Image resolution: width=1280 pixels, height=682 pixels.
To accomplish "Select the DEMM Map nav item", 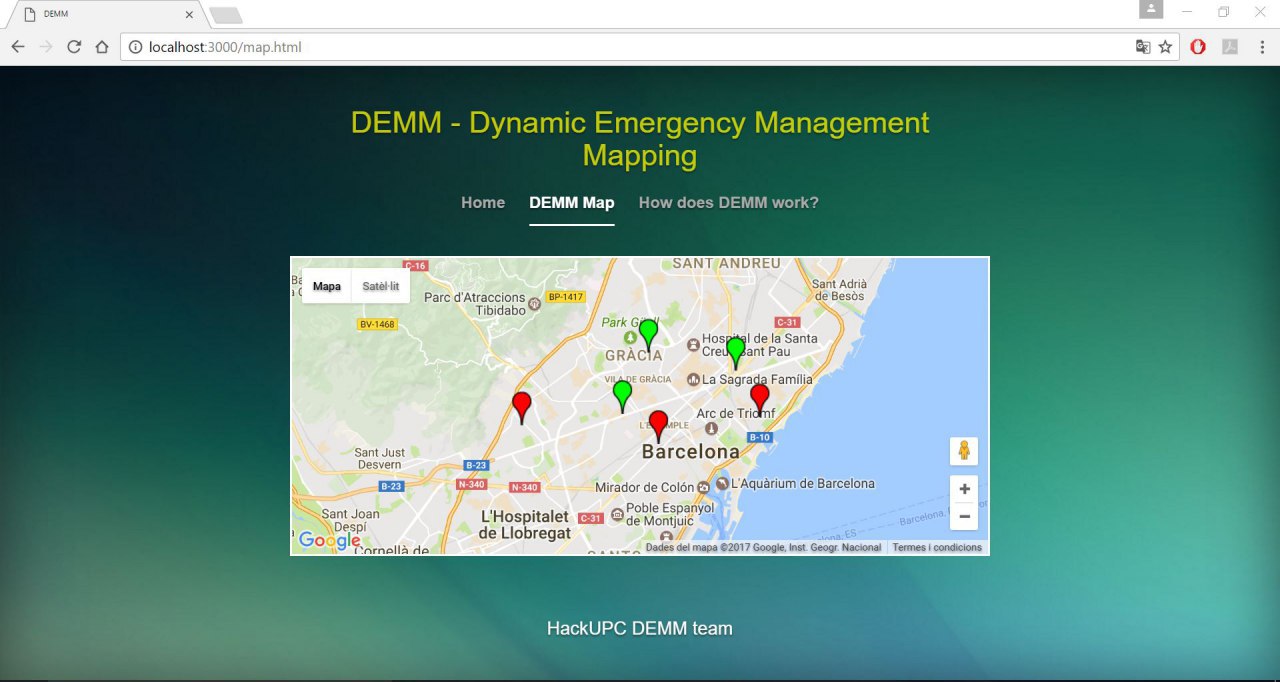I will (x=572, y=202).
